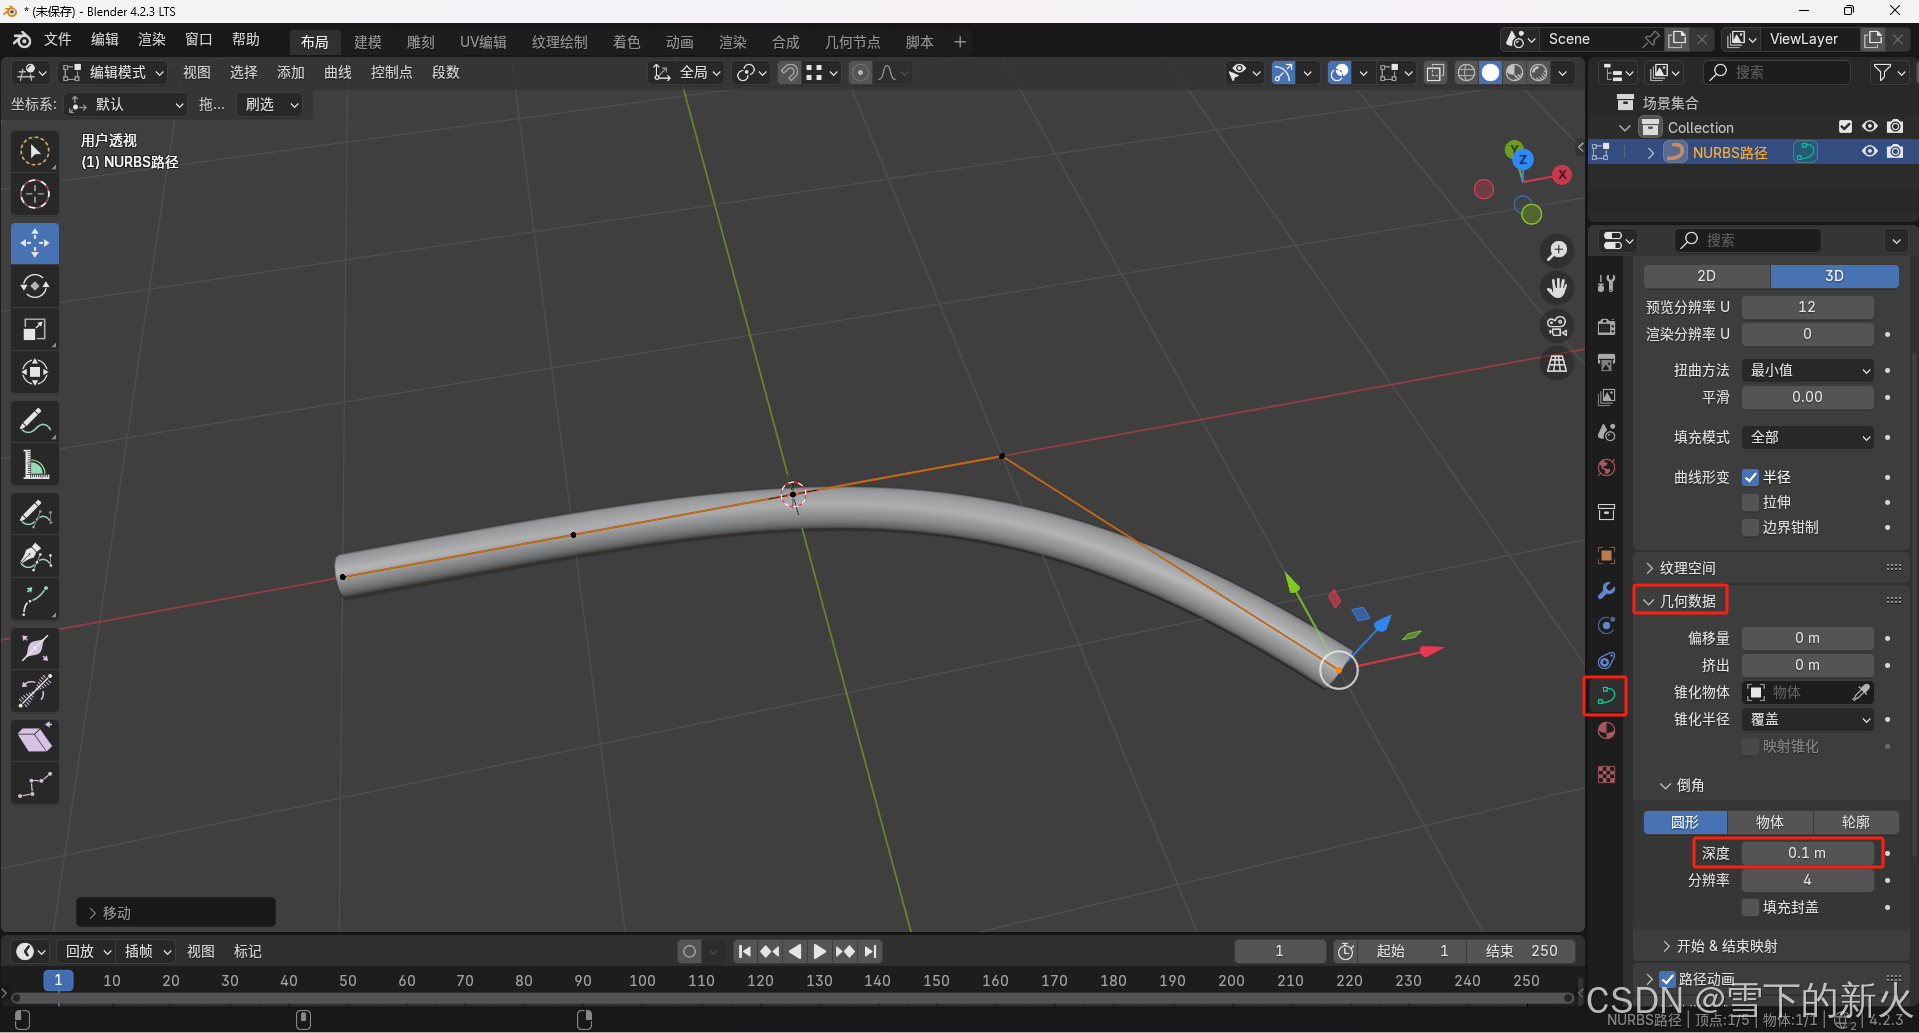Screen dimensions: 1919x1033
Task: Open the 编辑模式 mode dropdown
Action: pos(113,72)
